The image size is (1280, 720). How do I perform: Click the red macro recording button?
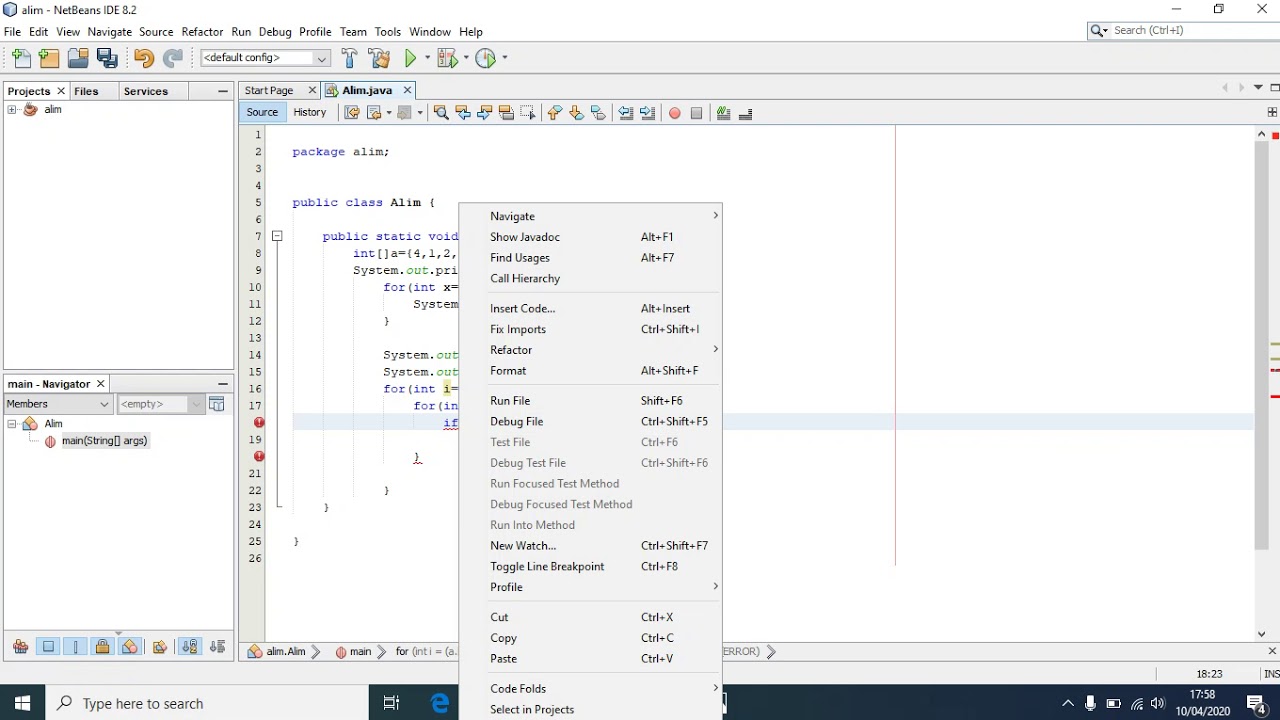(674, 113)
